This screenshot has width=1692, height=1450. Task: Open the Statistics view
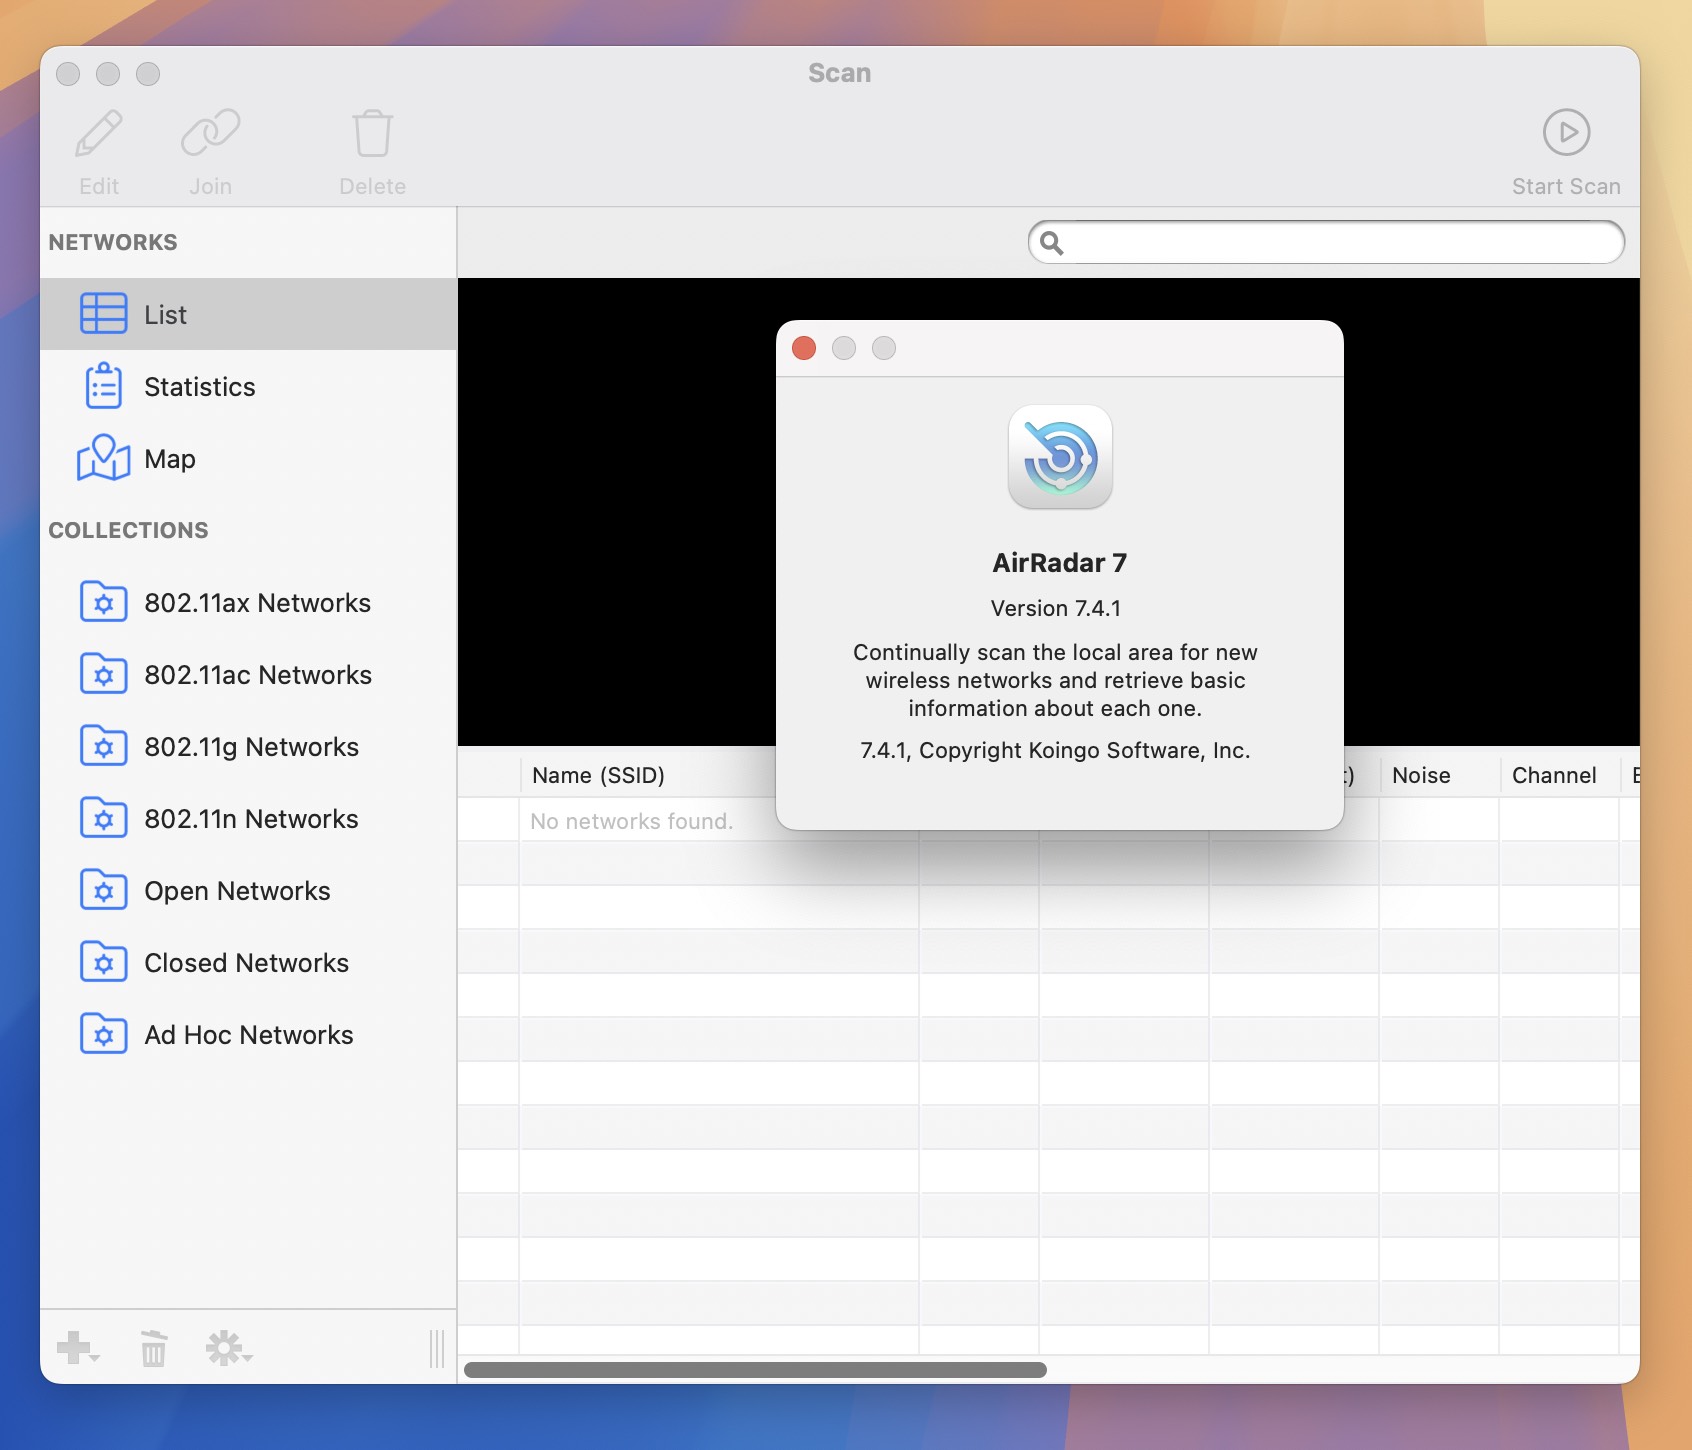tap(248, 386)
